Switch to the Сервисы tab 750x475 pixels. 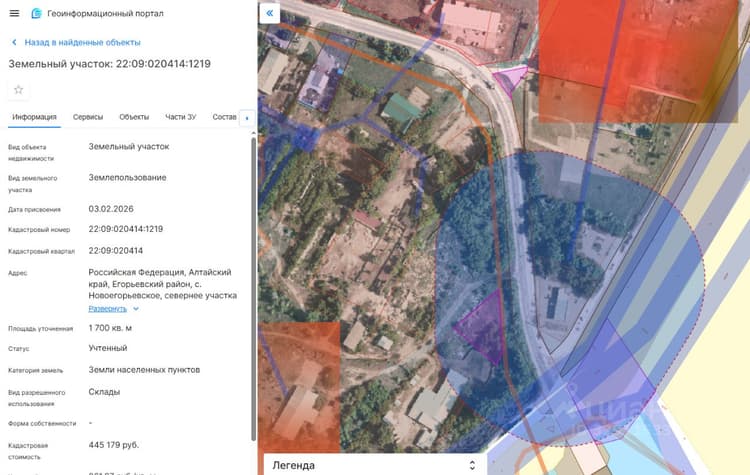click(x=88, y=117)
